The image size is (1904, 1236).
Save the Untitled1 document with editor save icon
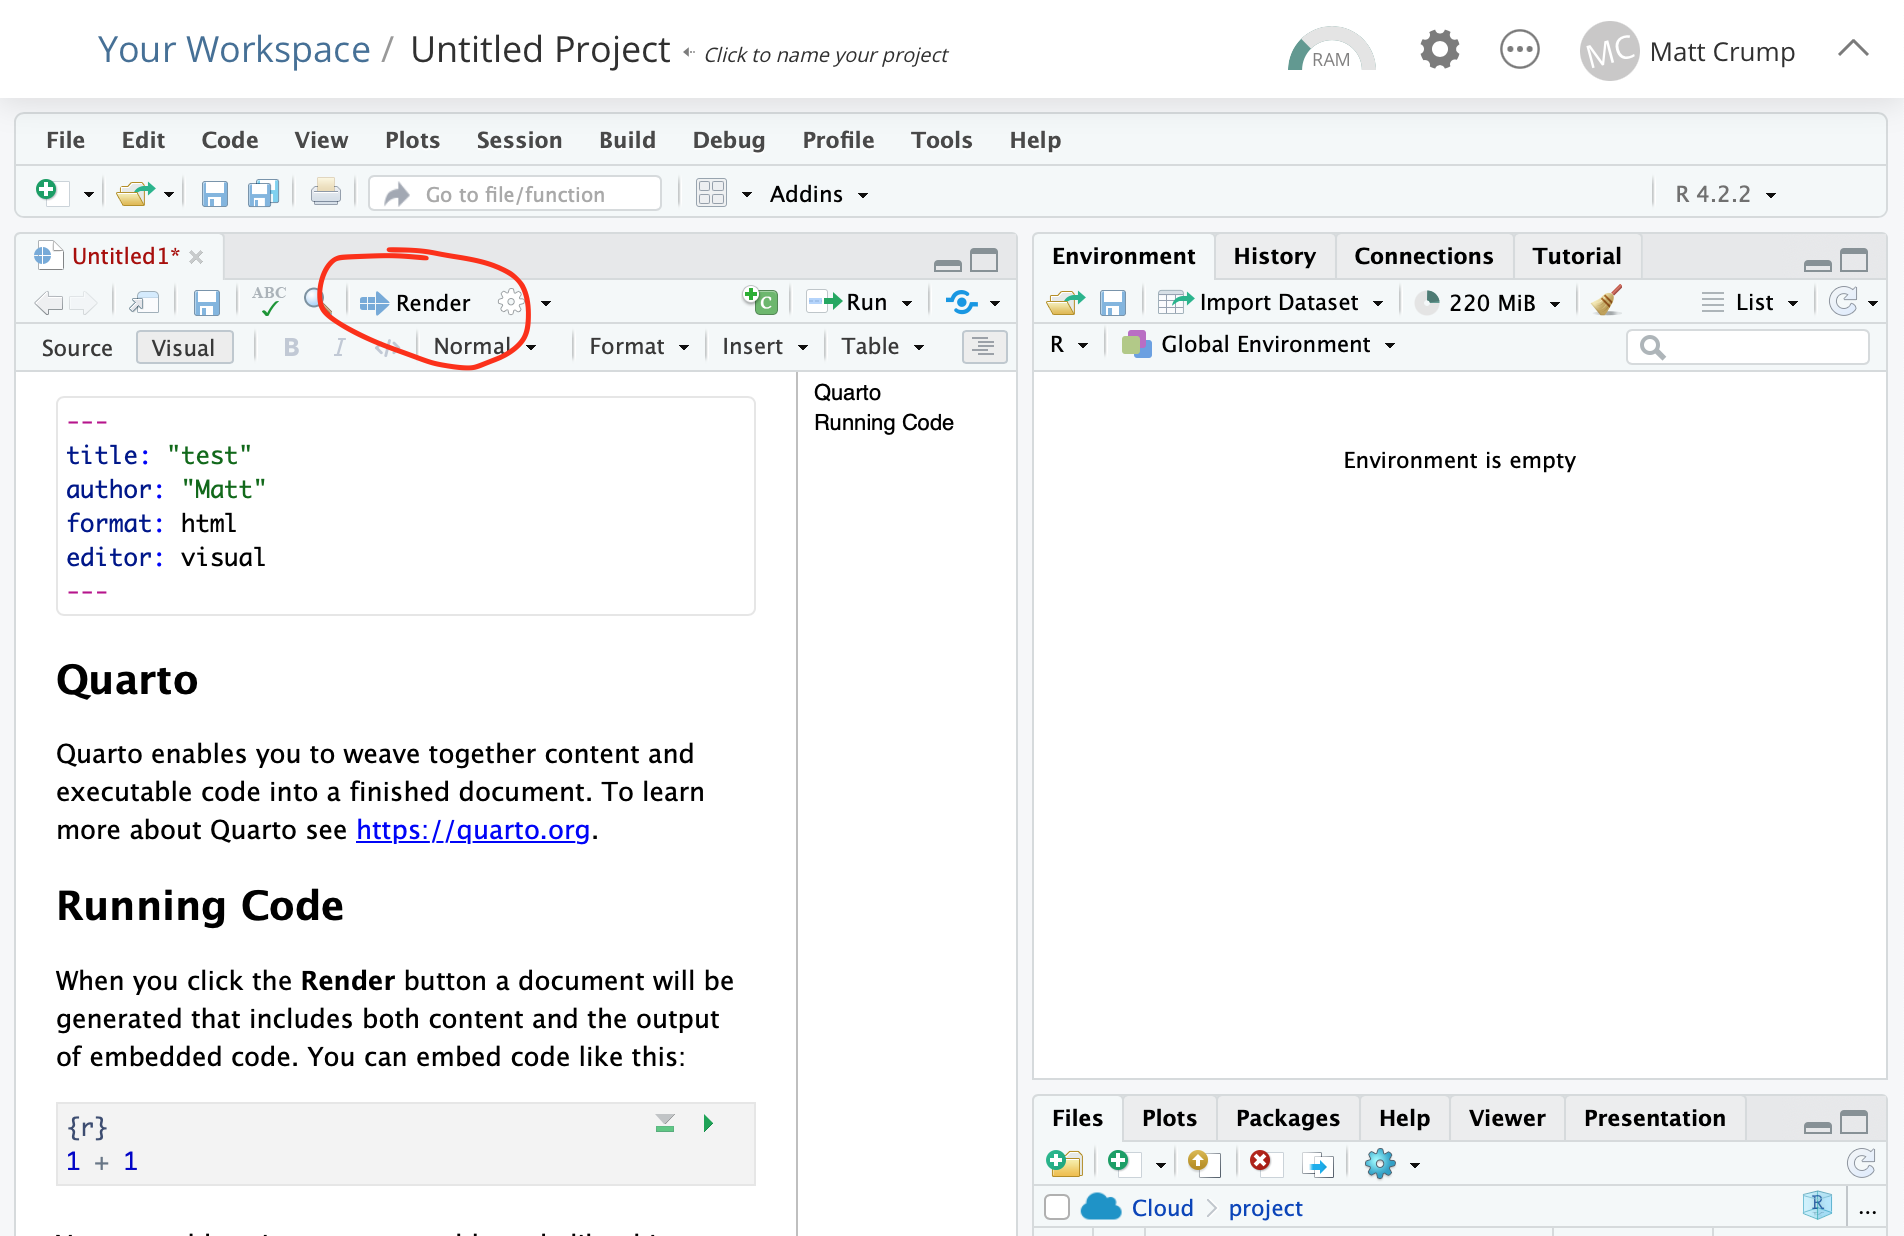(x=206, y=302)
